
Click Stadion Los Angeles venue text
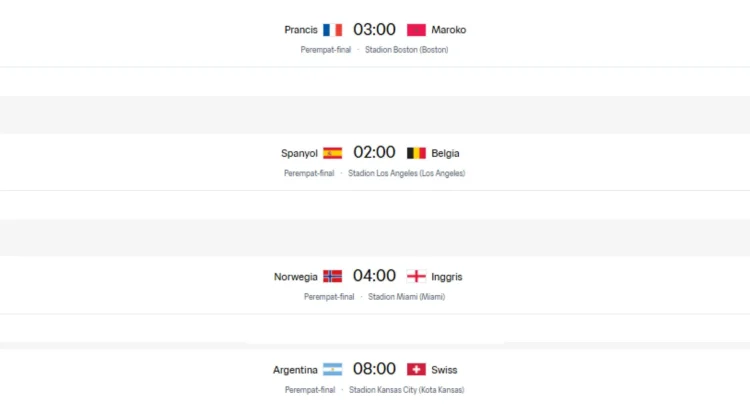407,173
